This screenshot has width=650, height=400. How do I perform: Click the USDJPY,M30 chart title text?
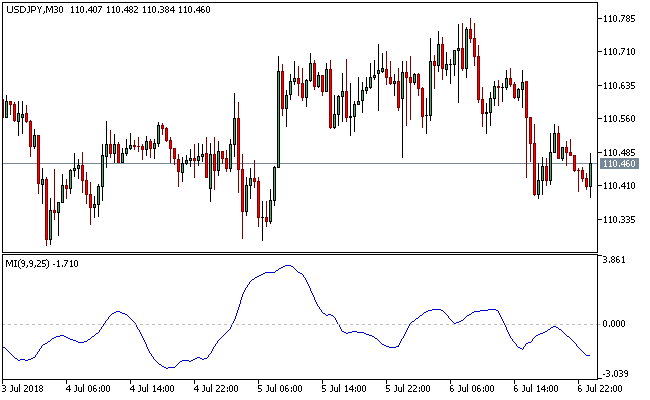(35, 10)
